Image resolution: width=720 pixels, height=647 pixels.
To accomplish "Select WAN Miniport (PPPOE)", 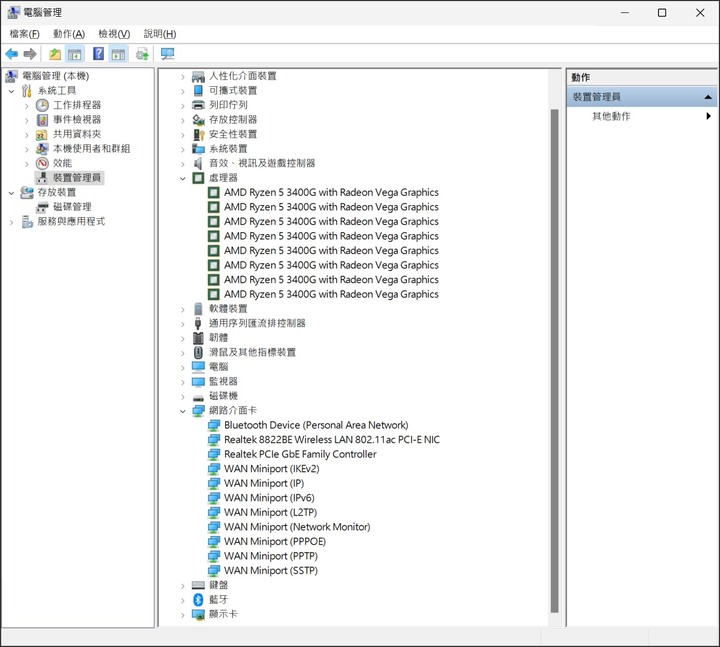I will coord(275,541).
